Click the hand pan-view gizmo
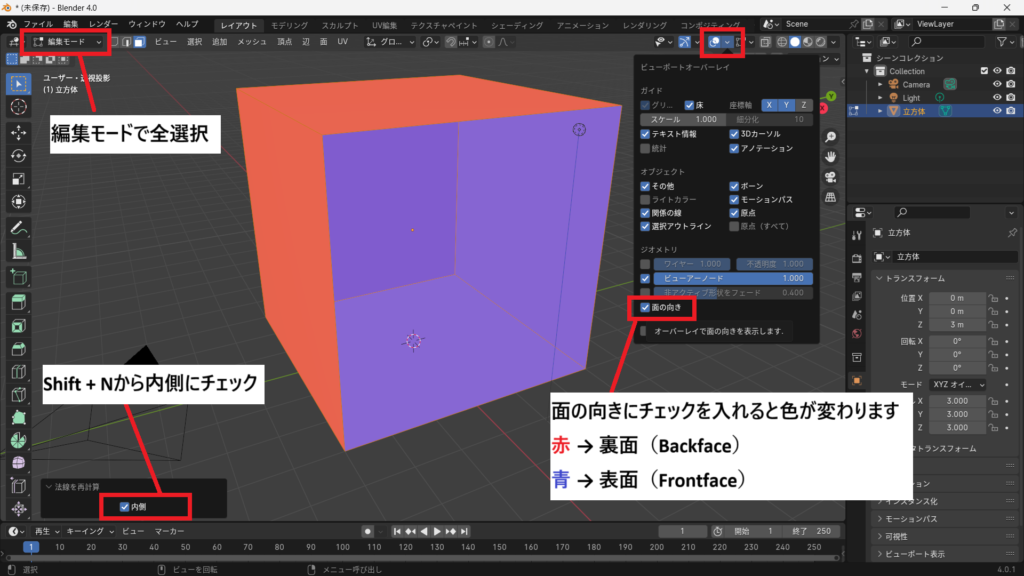The image size is (1024, 576). tap(830, 157)
